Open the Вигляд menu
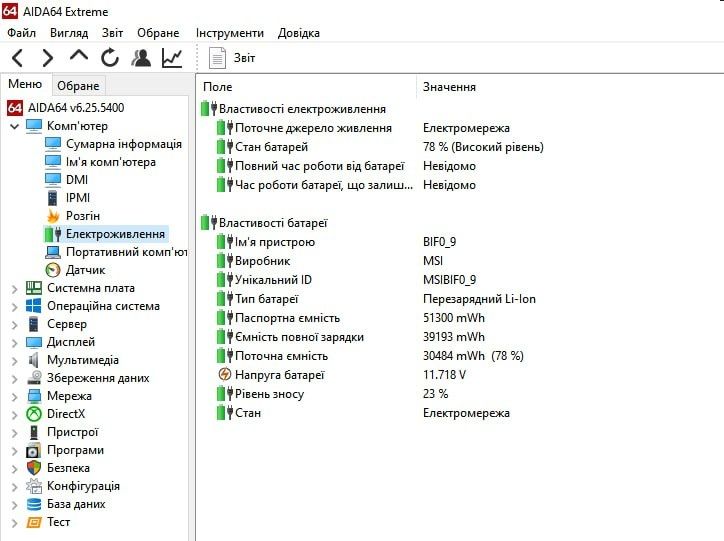Image resolution: width=724 pixels, height=541 pixels. pos(69,33)
